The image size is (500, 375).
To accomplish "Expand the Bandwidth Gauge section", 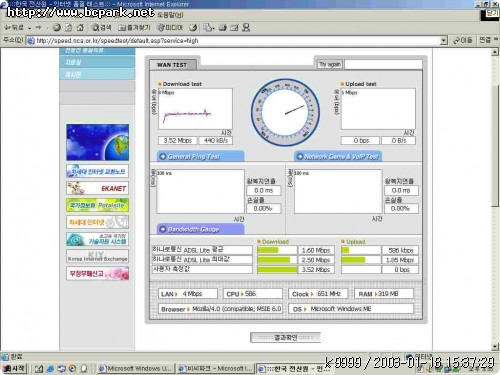I will (200, 229).
